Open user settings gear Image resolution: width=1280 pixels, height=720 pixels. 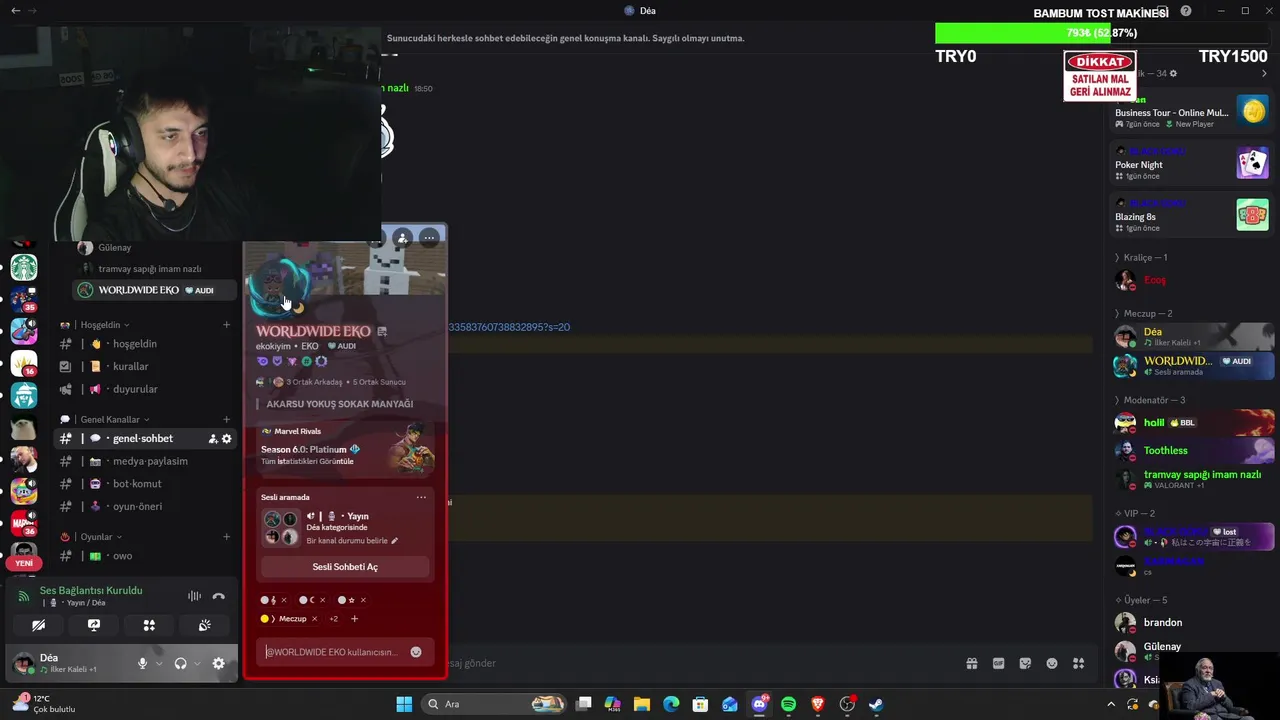219,663
